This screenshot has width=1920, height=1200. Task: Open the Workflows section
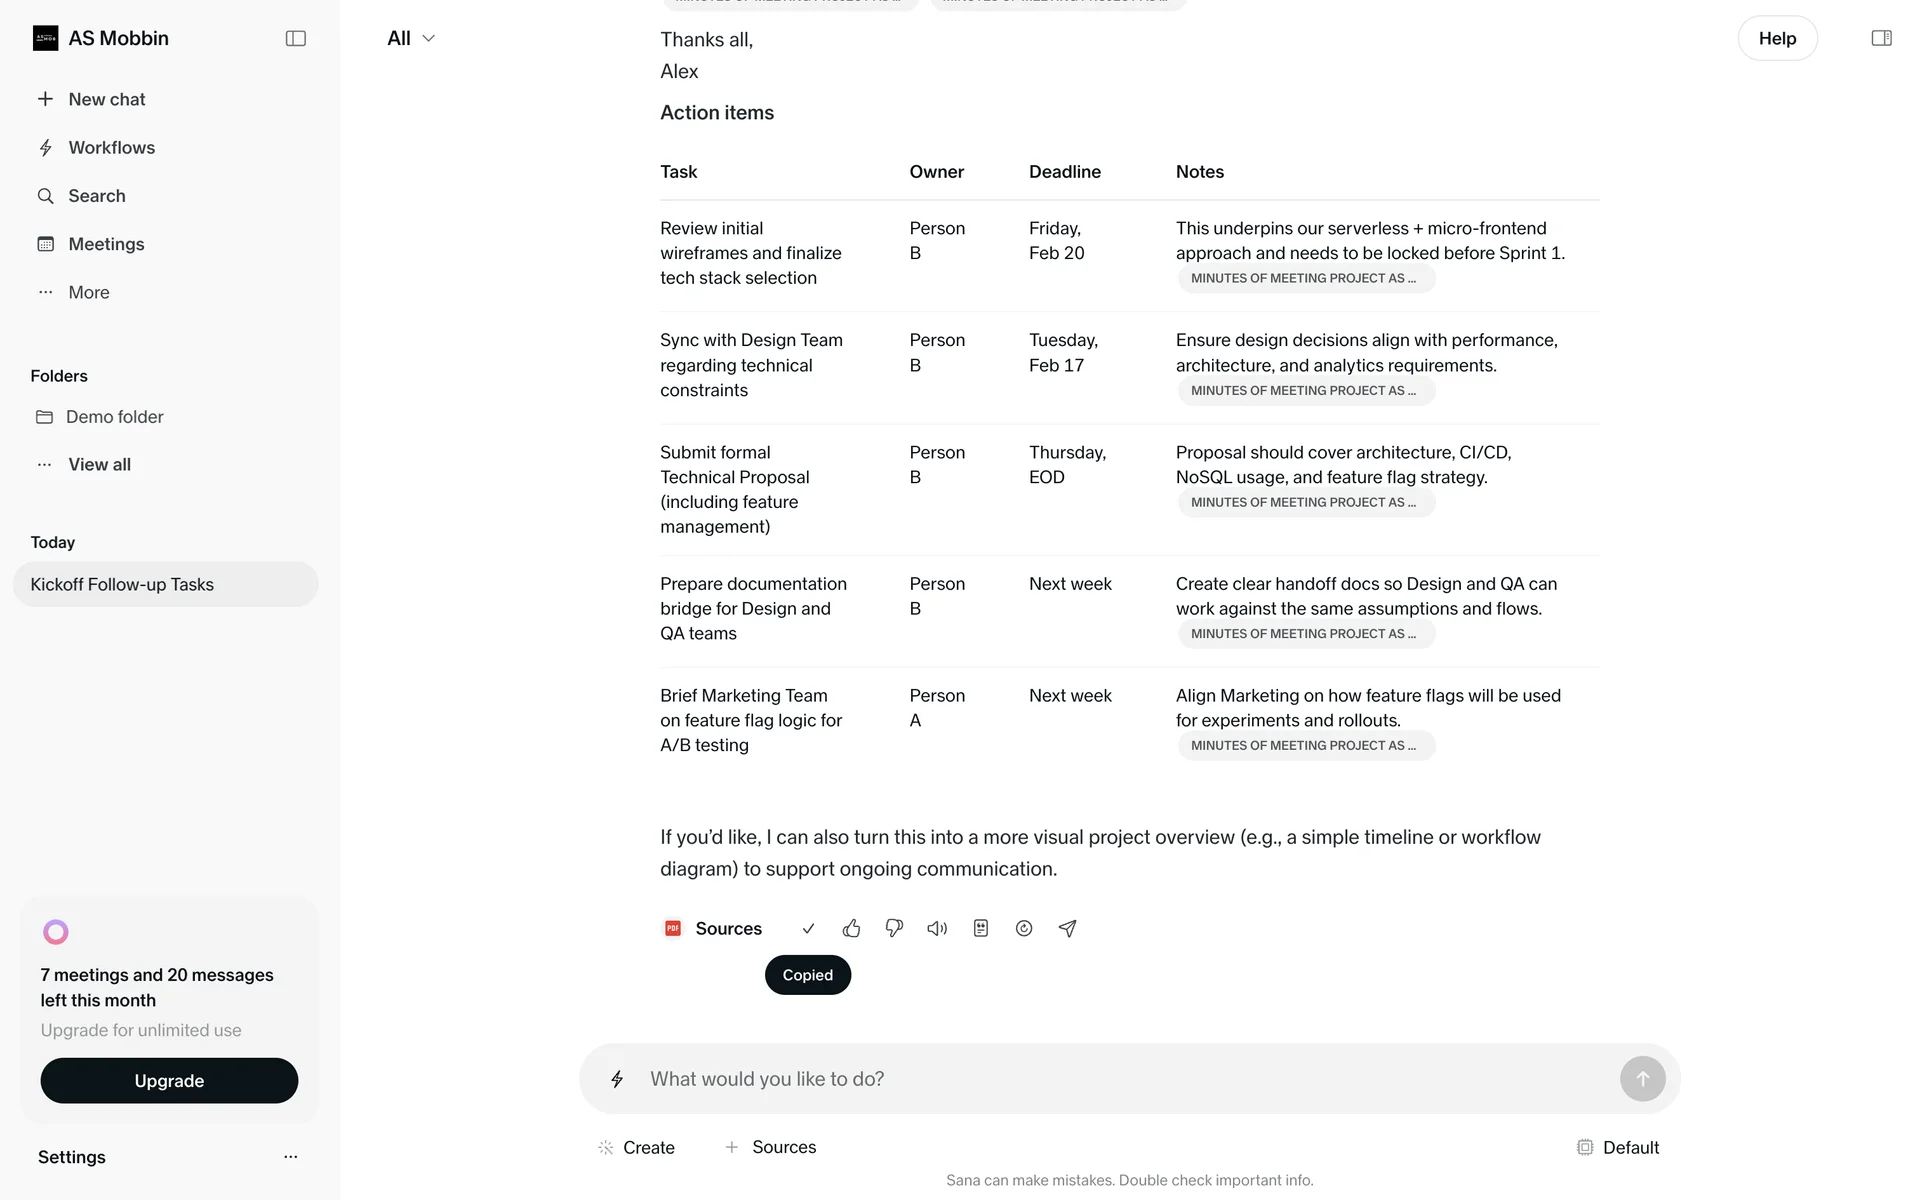coord(111,148)
